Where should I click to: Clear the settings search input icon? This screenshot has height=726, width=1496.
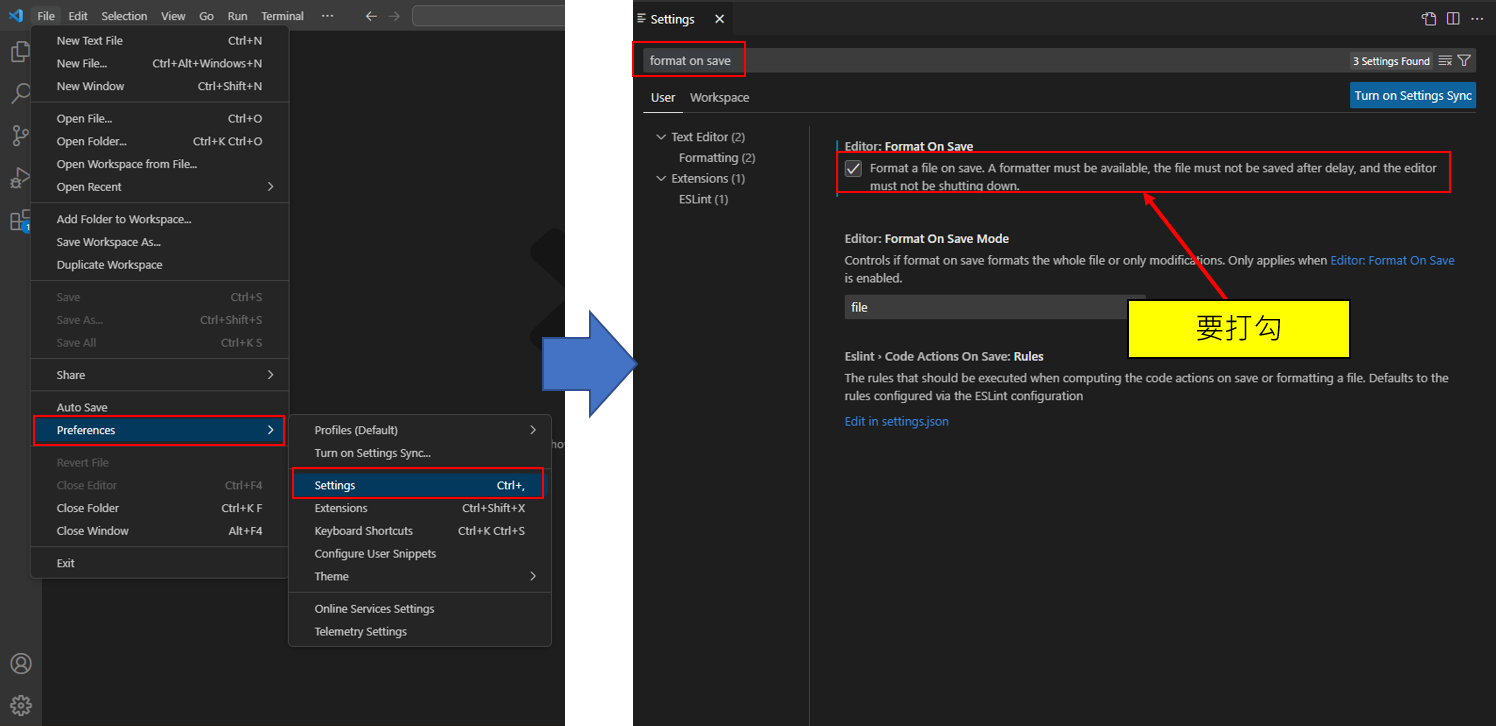pyautogui.click(x=1445, y=61)
